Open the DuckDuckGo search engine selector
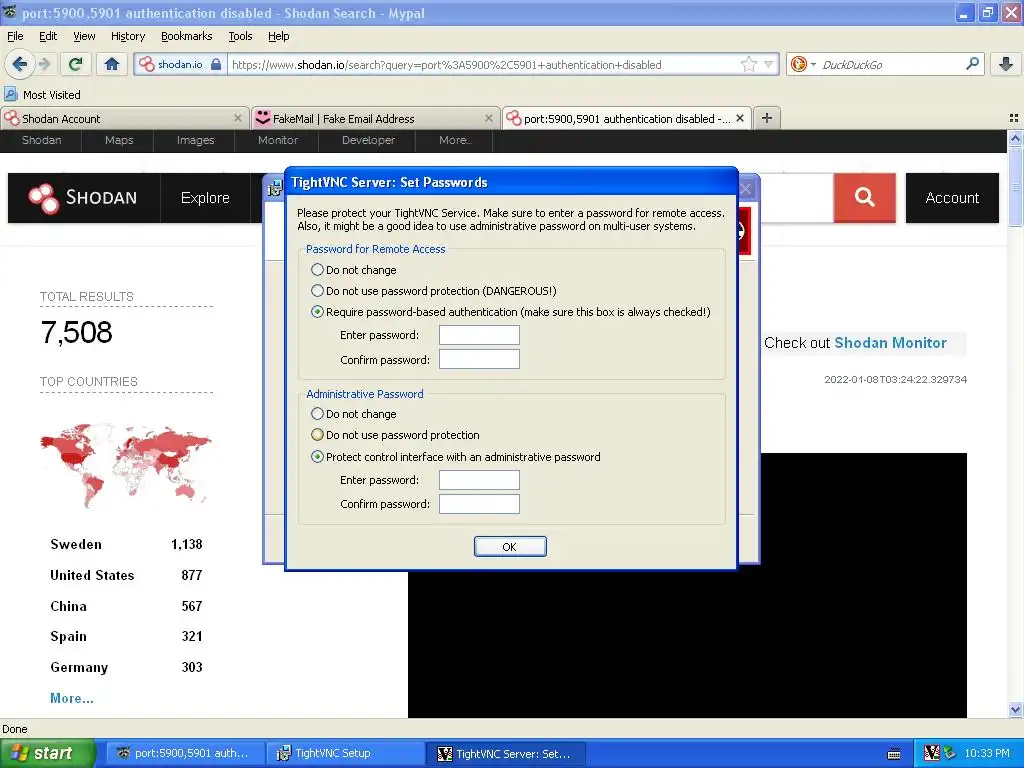 pos(802,64)
